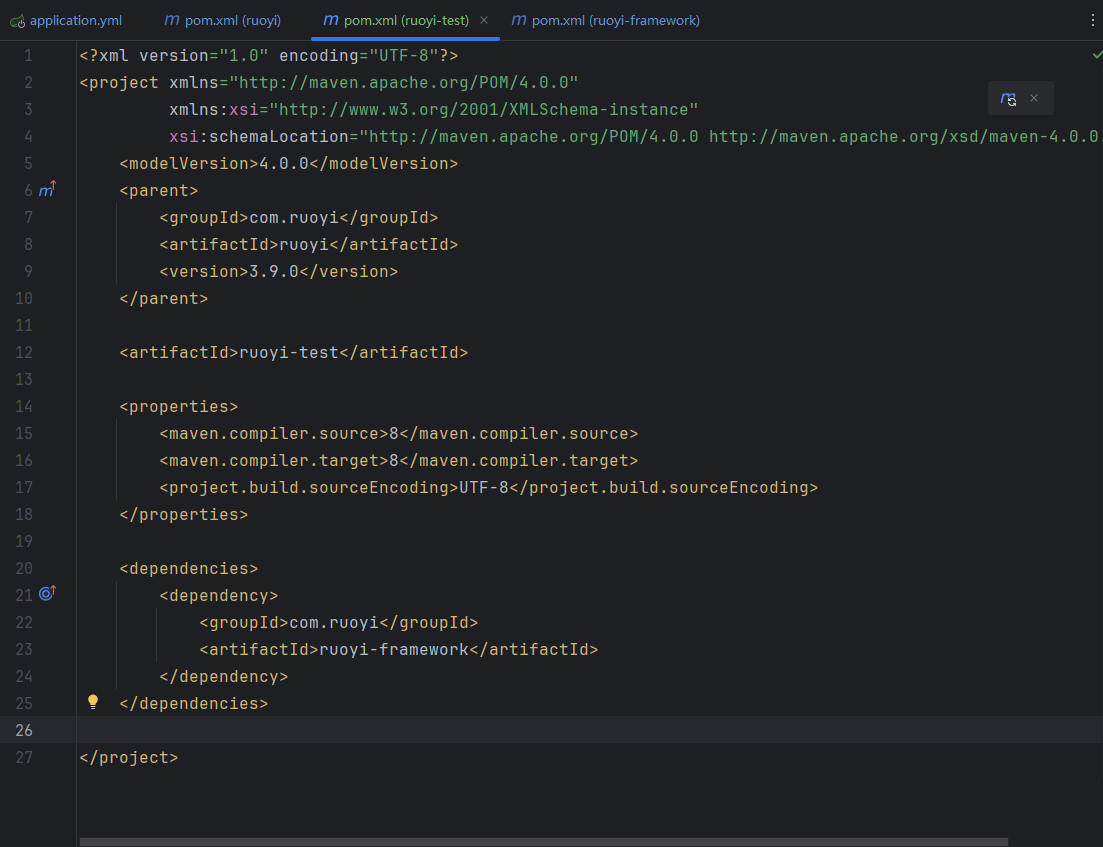Click the ruoyi-test artifactId text

tap(289, 352)
